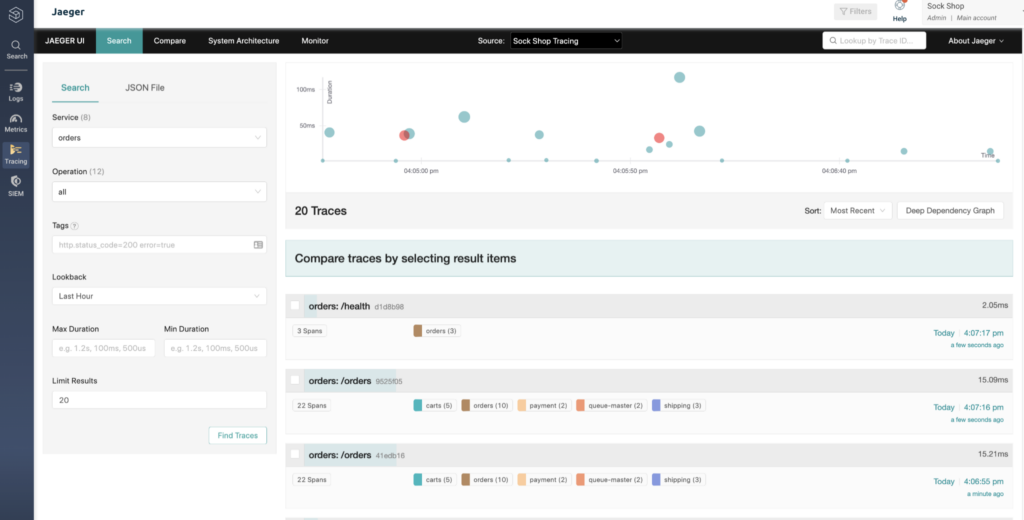Image resolution: width=1024 pixels, height=520 pixels.
Task: Click the payment (2) tag in trace 9525f05
Action: [544, 406]
